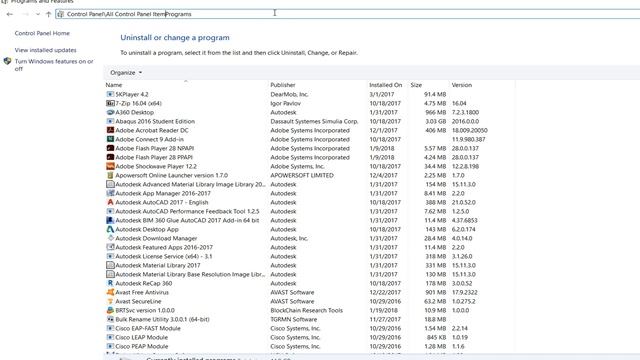Click the 5KPlayer 4.2 icon
Image resolution: width=640 pixels, height=360 pixels.
coord(110,94)
